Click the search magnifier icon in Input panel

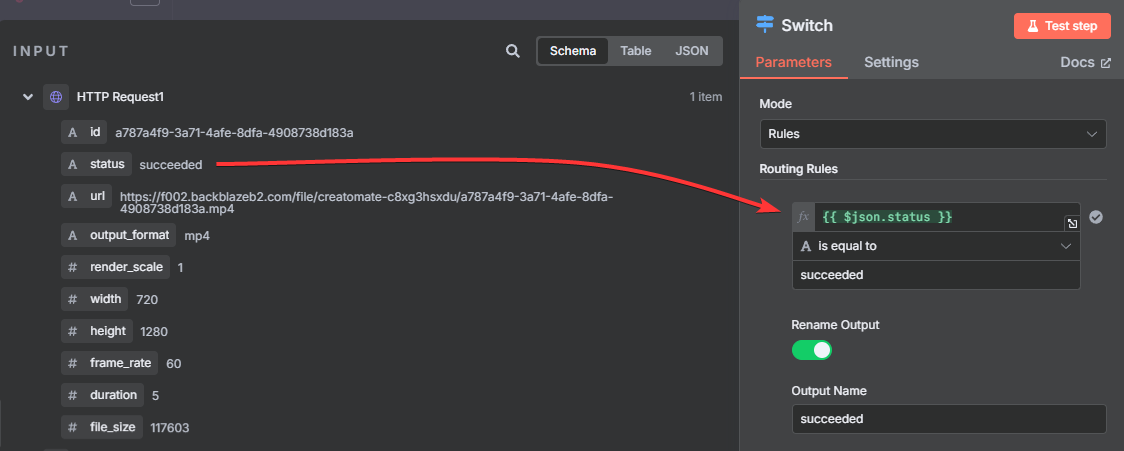[x=512, y=51]
